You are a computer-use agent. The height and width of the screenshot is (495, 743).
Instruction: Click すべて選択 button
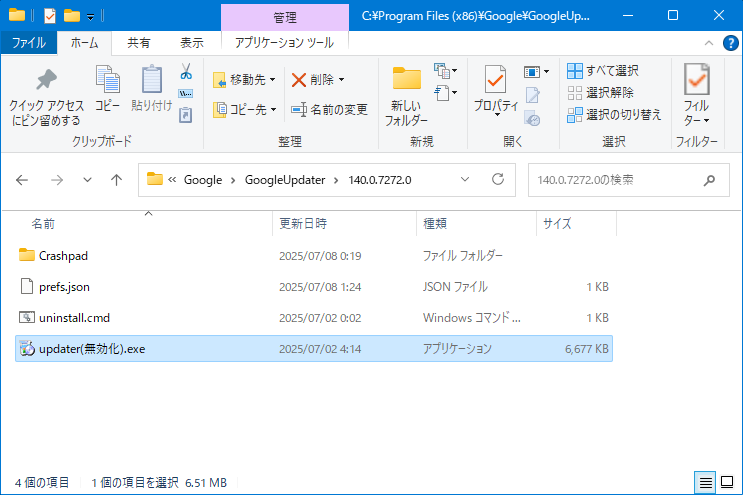pyautogui.click(x=603, y=71)
